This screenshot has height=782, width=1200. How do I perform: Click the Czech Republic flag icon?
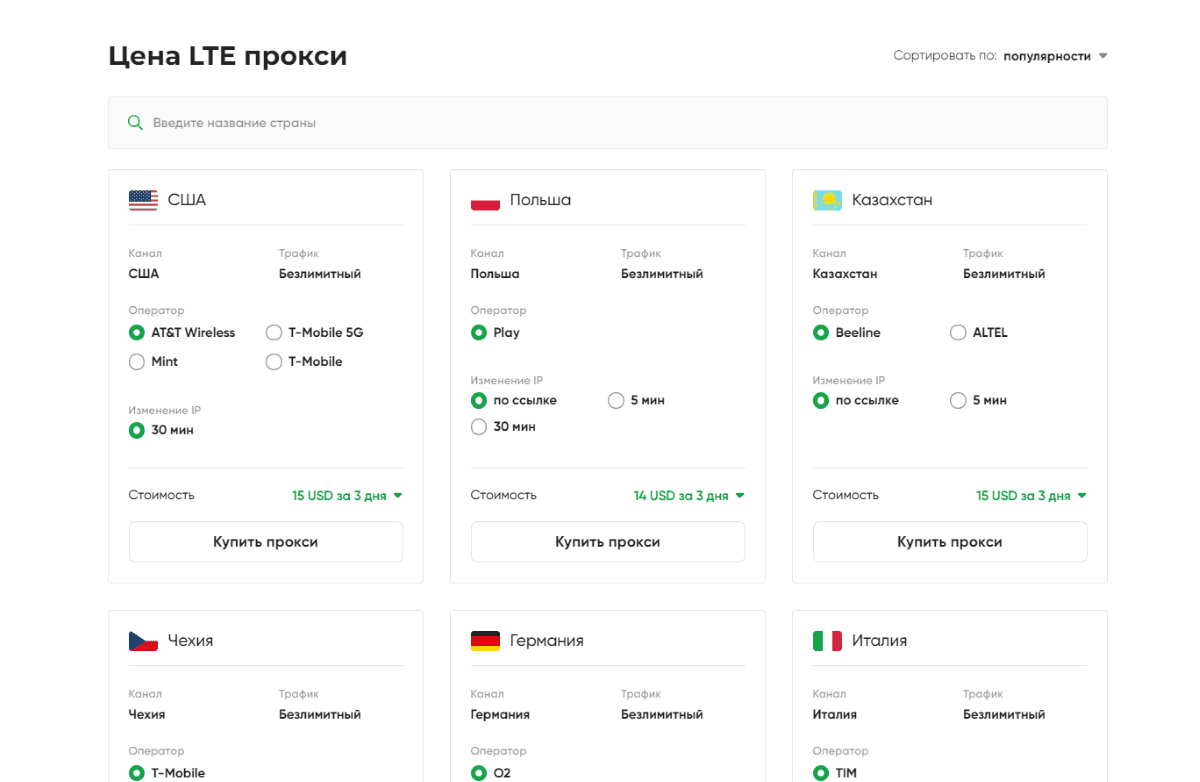[143, 641]
